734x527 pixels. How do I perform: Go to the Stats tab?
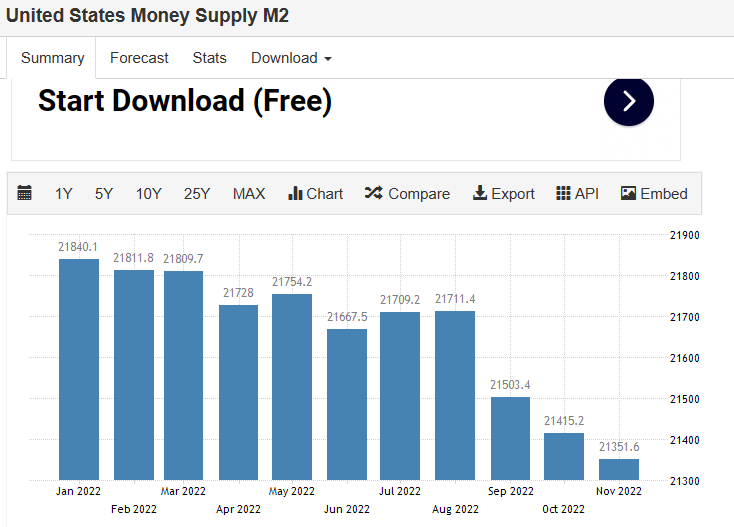209,58
